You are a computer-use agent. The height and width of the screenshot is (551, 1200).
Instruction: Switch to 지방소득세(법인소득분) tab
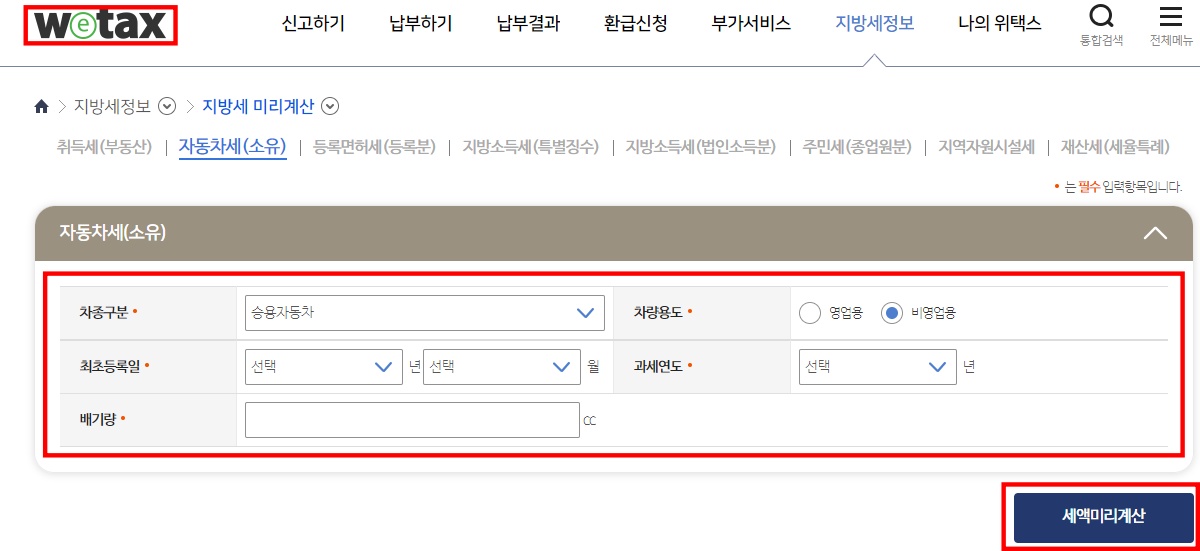(x=701, y=147)
